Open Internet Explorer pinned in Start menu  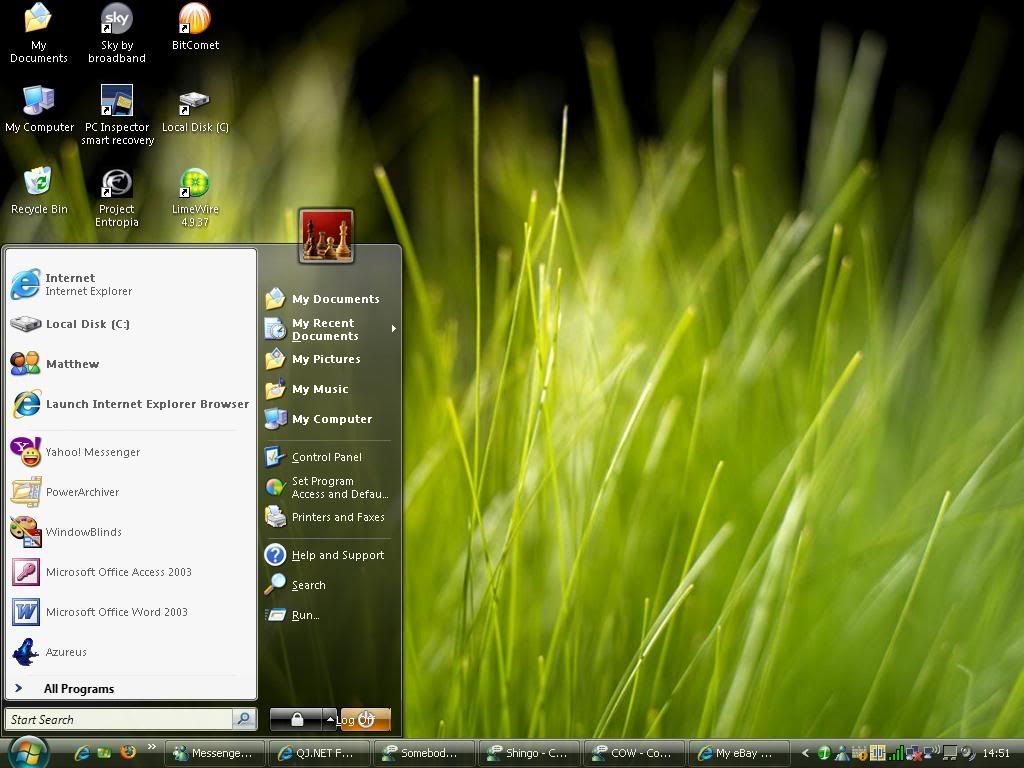[x=131, y=284]
